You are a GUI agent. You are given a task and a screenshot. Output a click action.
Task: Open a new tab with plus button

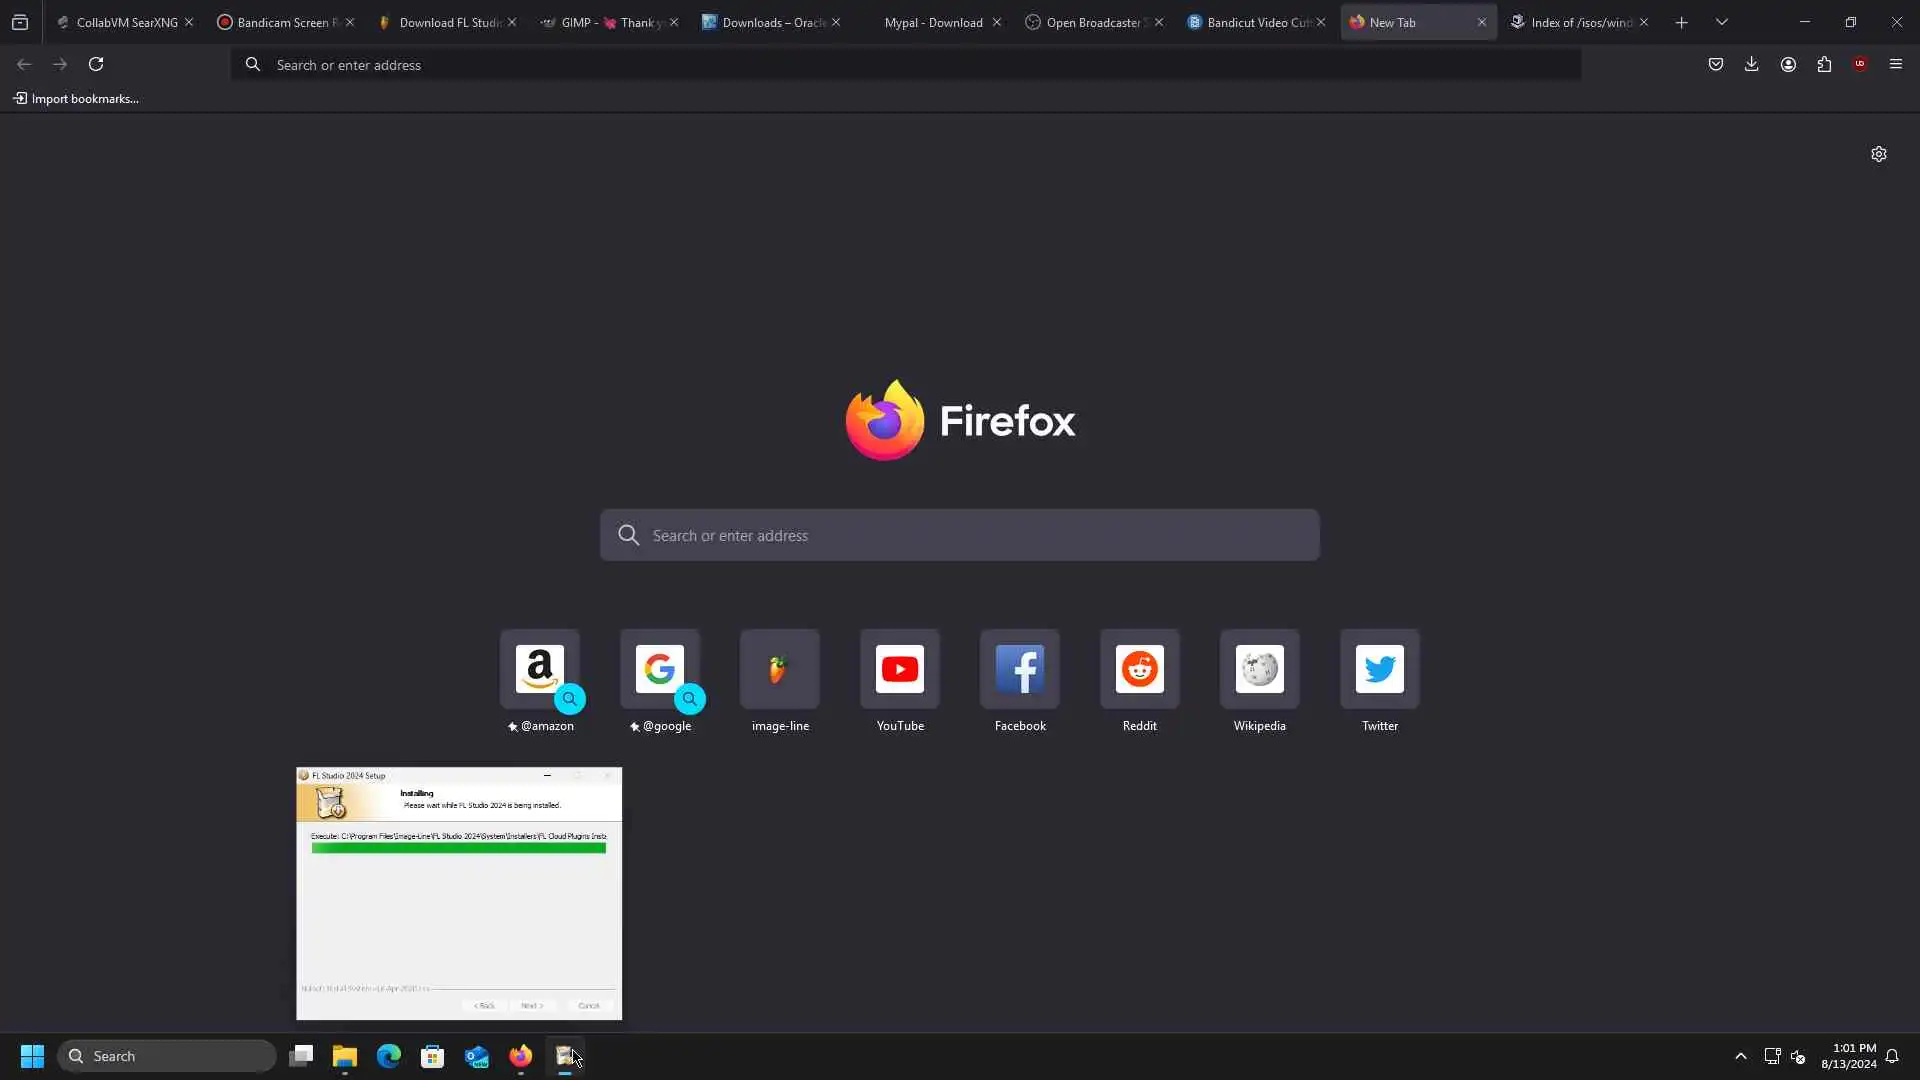coord(1681,22)
